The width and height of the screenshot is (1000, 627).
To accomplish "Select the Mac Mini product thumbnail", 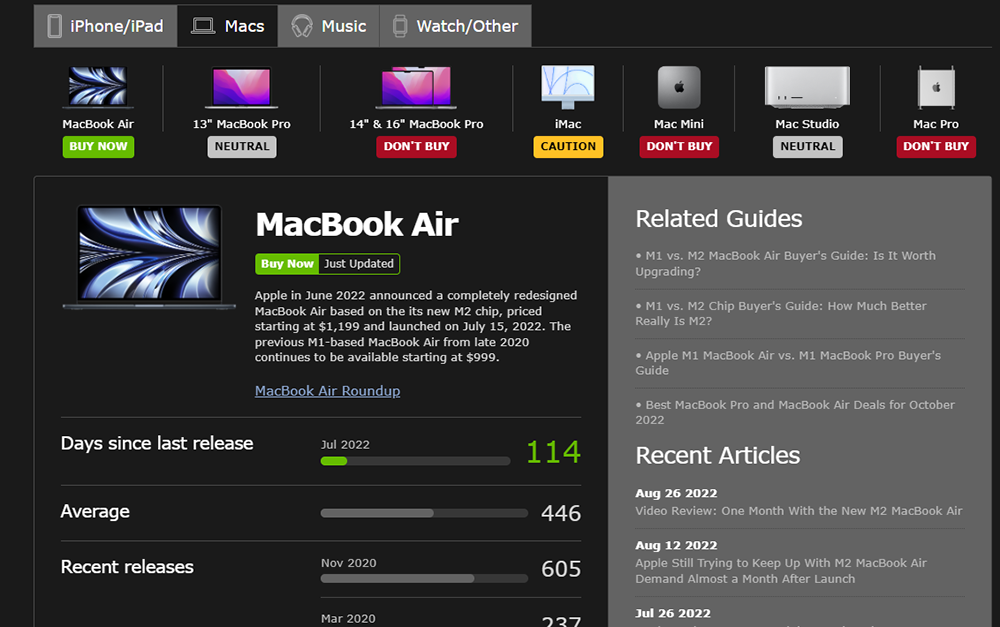I will pos(679,87).
